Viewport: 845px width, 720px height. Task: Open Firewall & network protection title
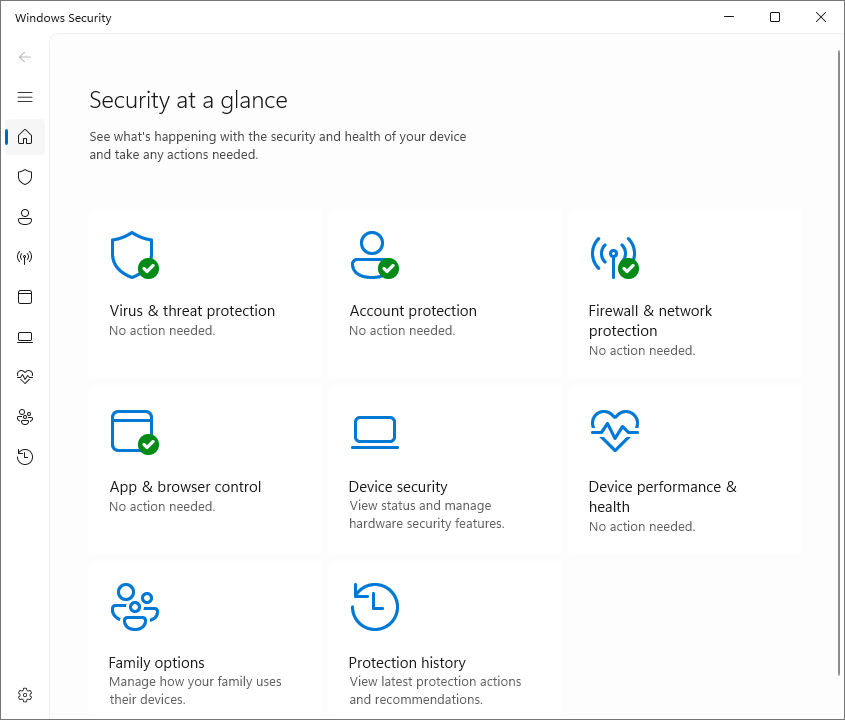click(x=650, y=321)
